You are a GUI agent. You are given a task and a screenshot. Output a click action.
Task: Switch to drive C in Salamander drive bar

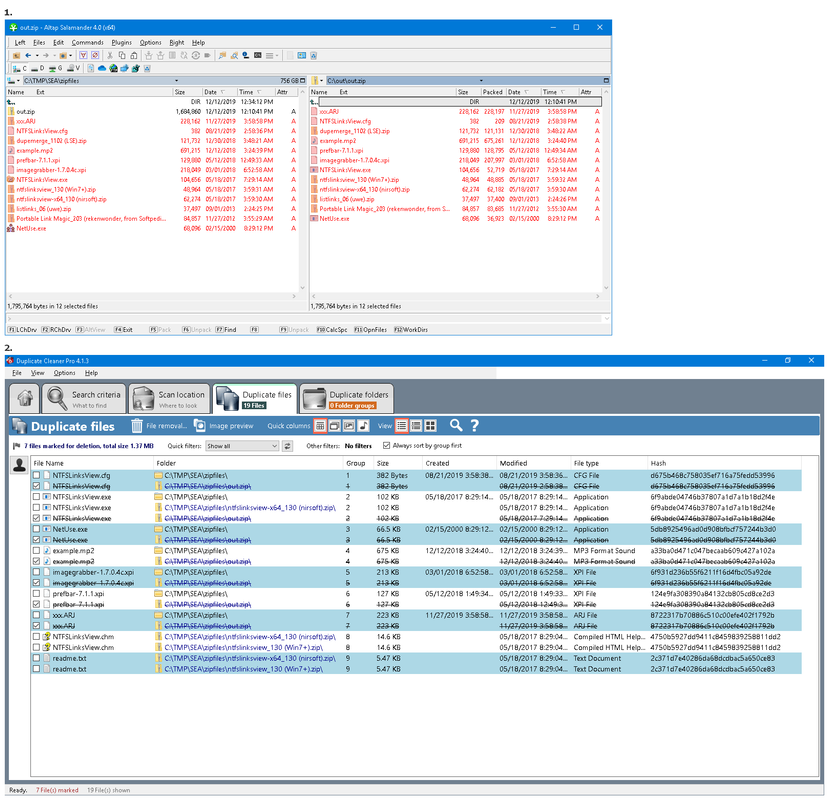click(20, 68)
